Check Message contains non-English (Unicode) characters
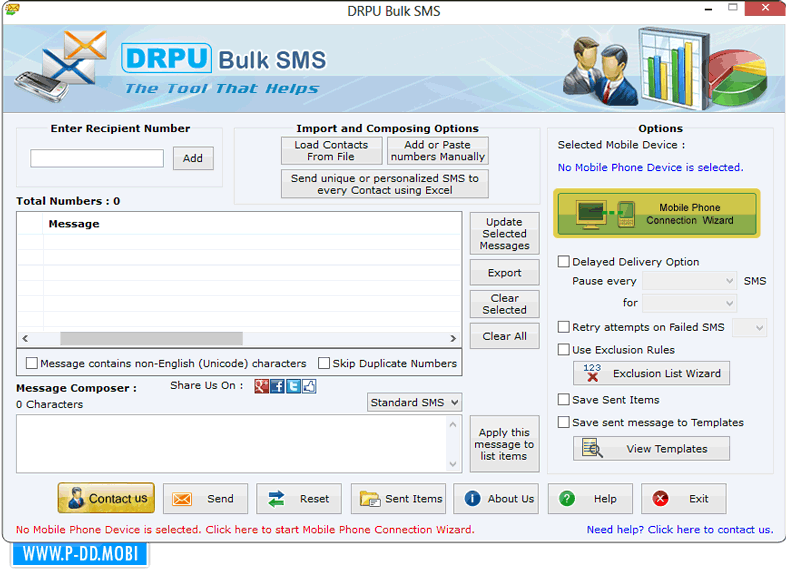This screenshot has width=786, height=570. (32, 363)
